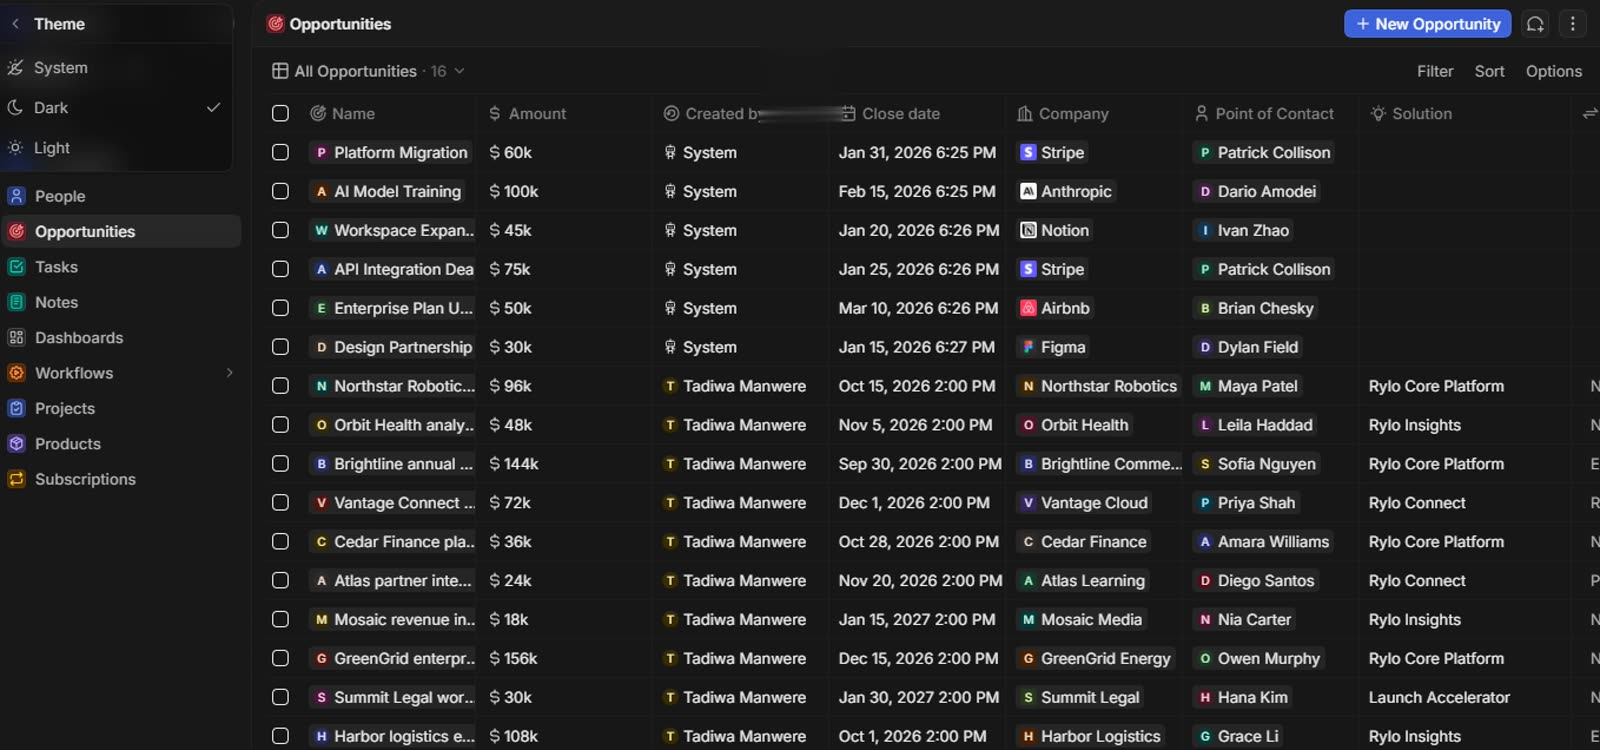Open the Sofia Nguyen contact chip
This screenshot has height=750, width=1600.
tap(1256, 464)
